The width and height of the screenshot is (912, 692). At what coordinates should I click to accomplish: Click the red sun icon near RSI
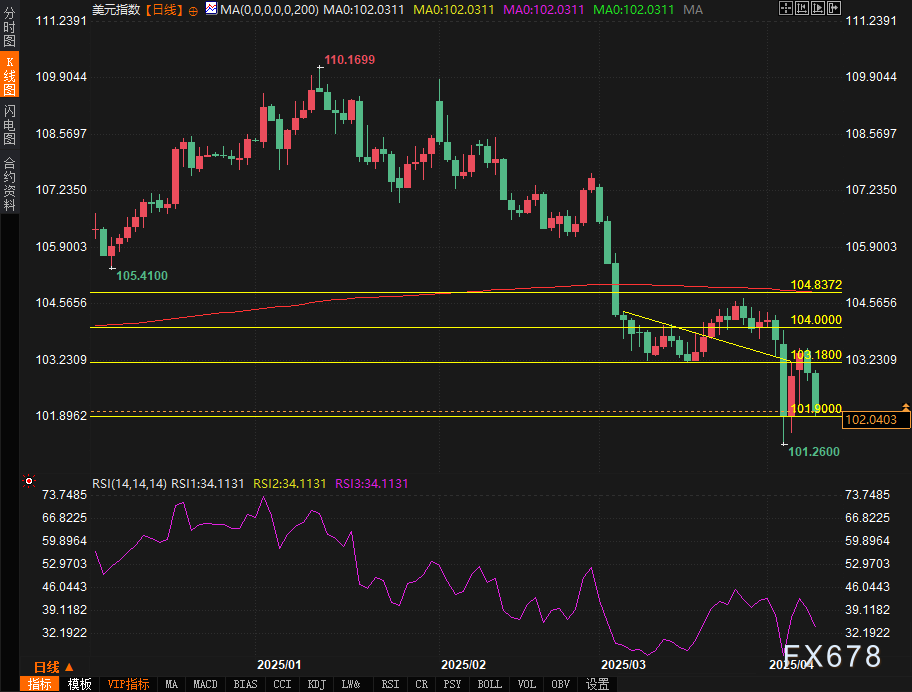[29, 482]
